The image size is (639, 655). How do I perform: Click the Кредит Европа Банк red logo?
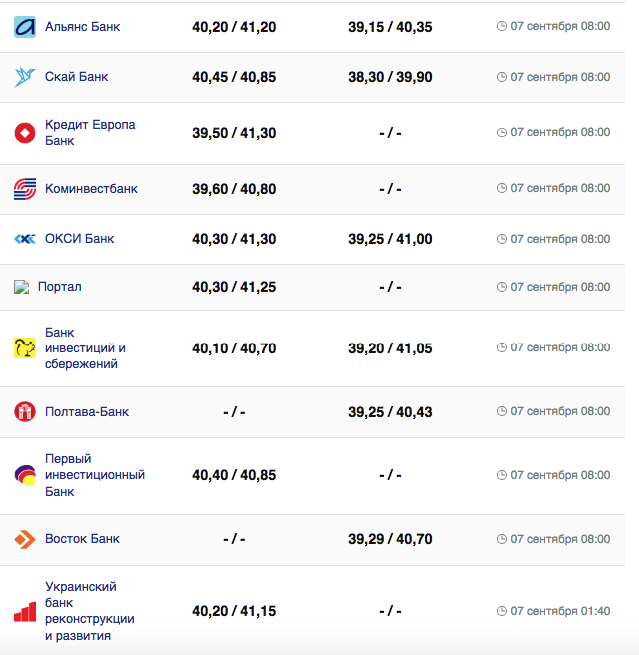(x=25, y=133)
